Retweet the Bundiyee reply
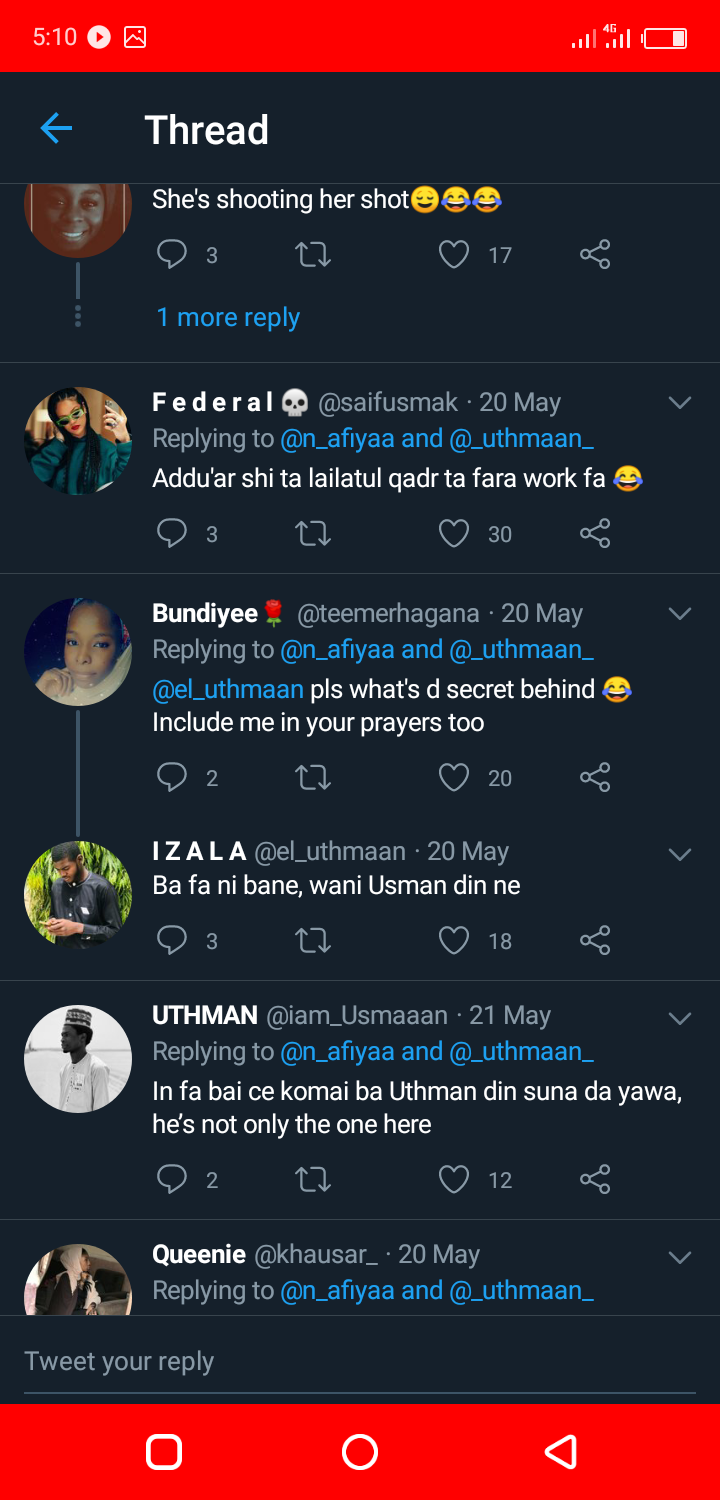Image resolution: width=720 pixels, height=1500 pixels. pyautogui.click(x=313, y=778)
